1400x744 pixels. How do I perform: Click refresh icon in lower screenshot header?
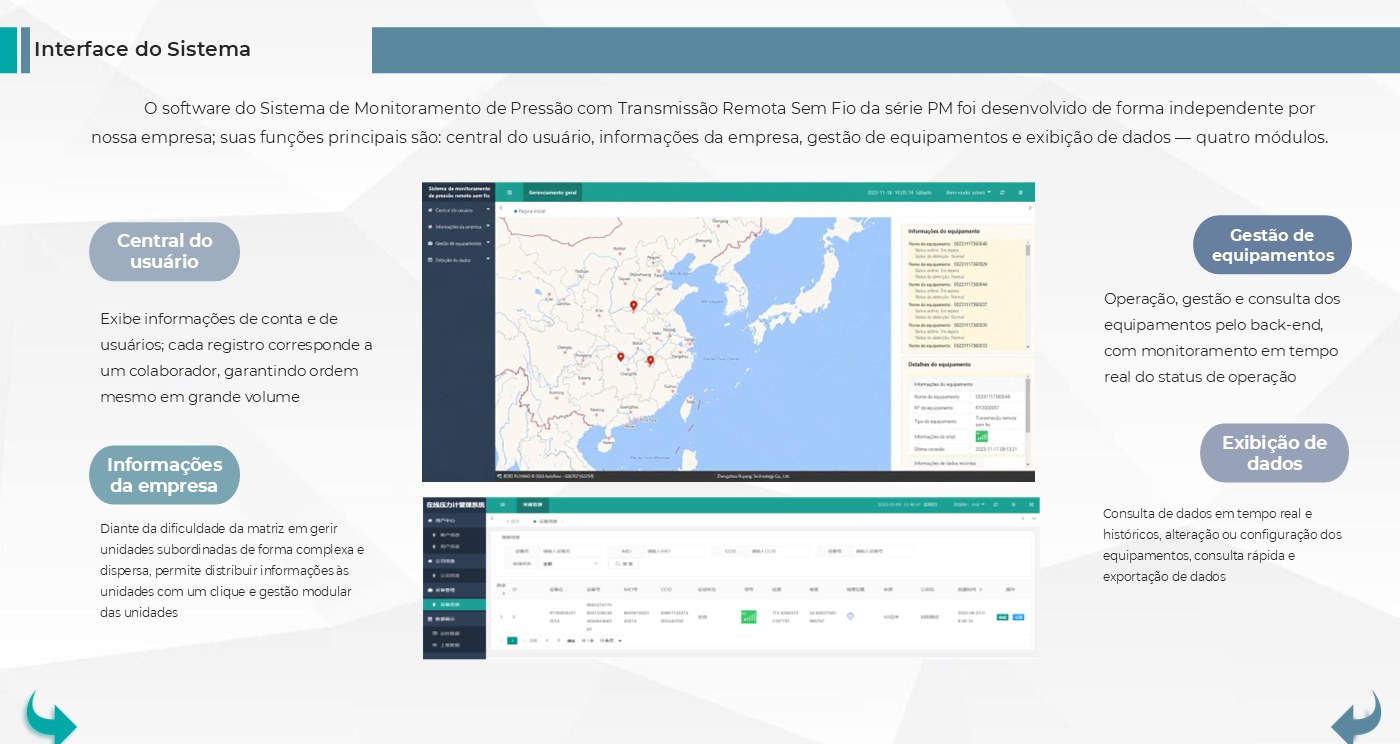996,504
